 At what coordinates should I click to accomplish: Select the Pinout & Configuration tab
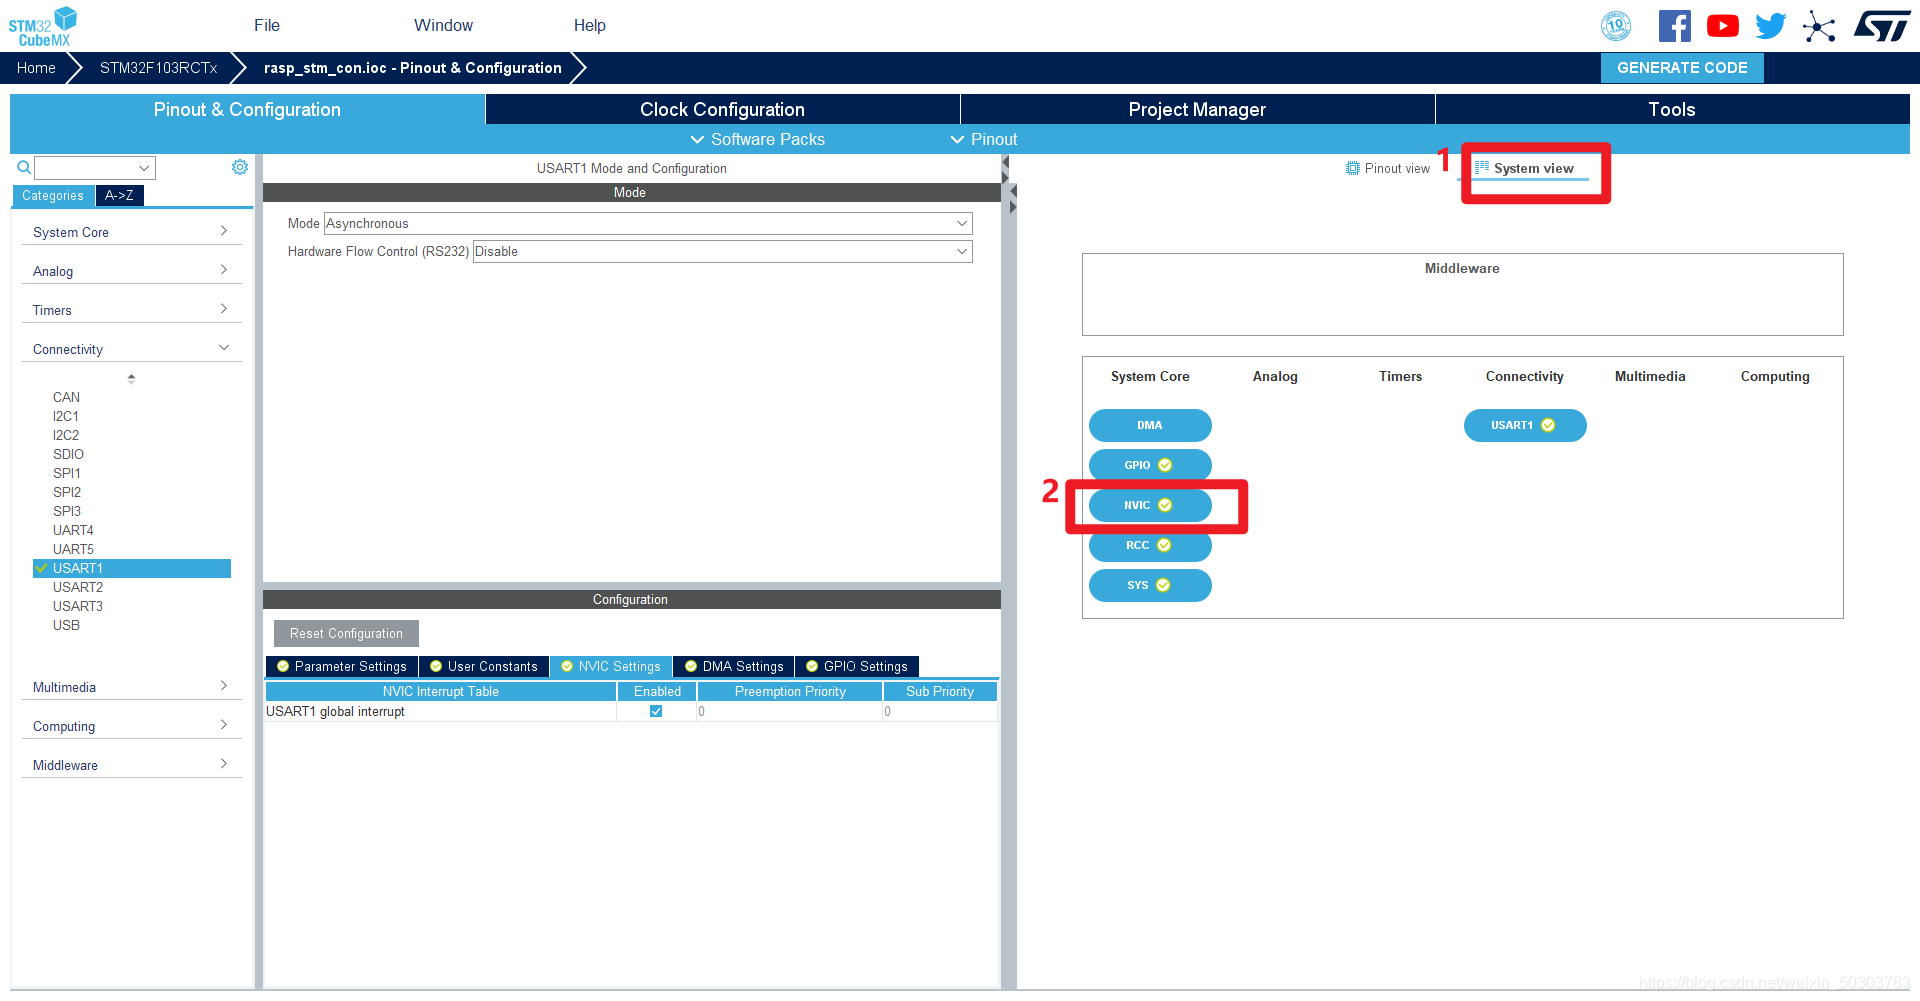[x=247, y=109]
